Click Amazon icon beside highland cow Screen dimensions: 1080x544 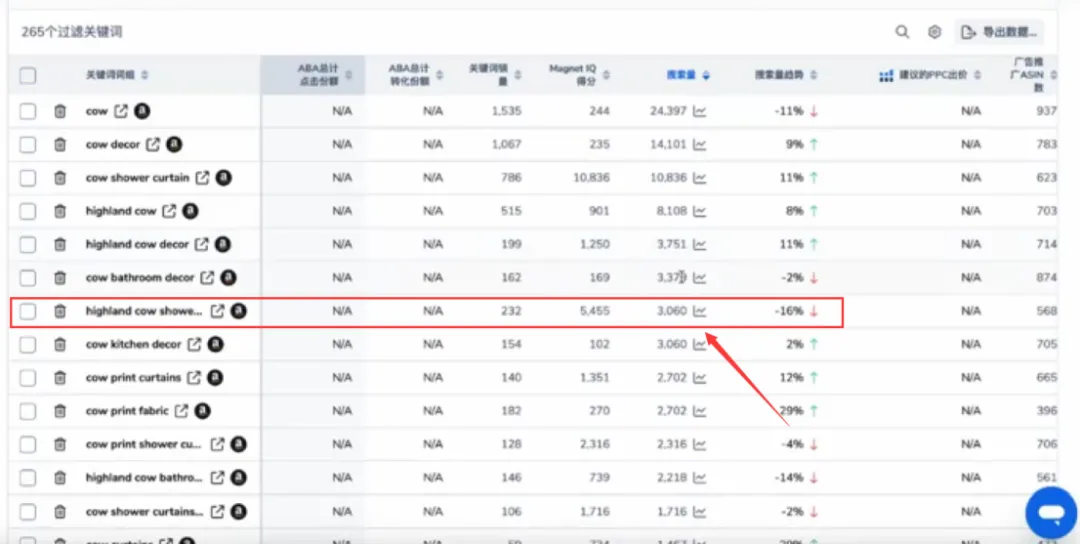[190, 211]
